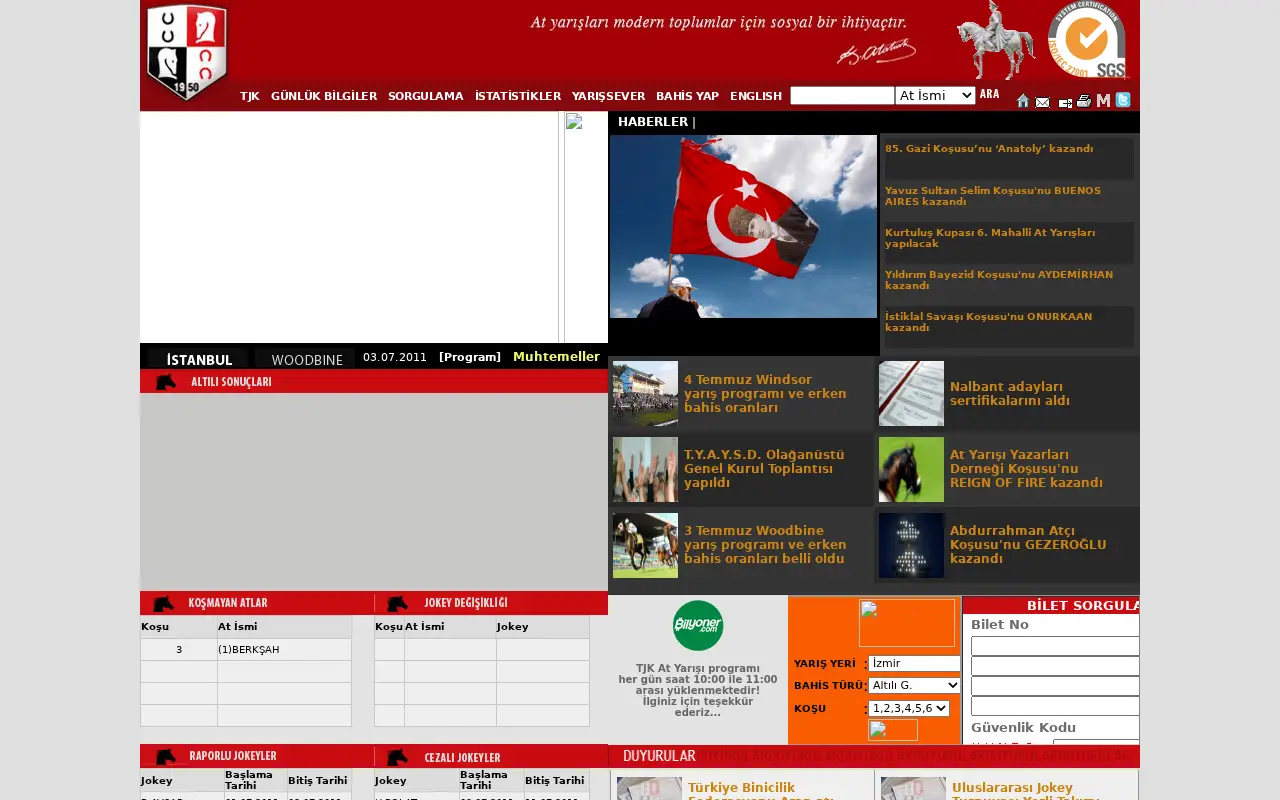
Task: Click the broken image above Yarış Yeri
Action: [x=907, y=623]
